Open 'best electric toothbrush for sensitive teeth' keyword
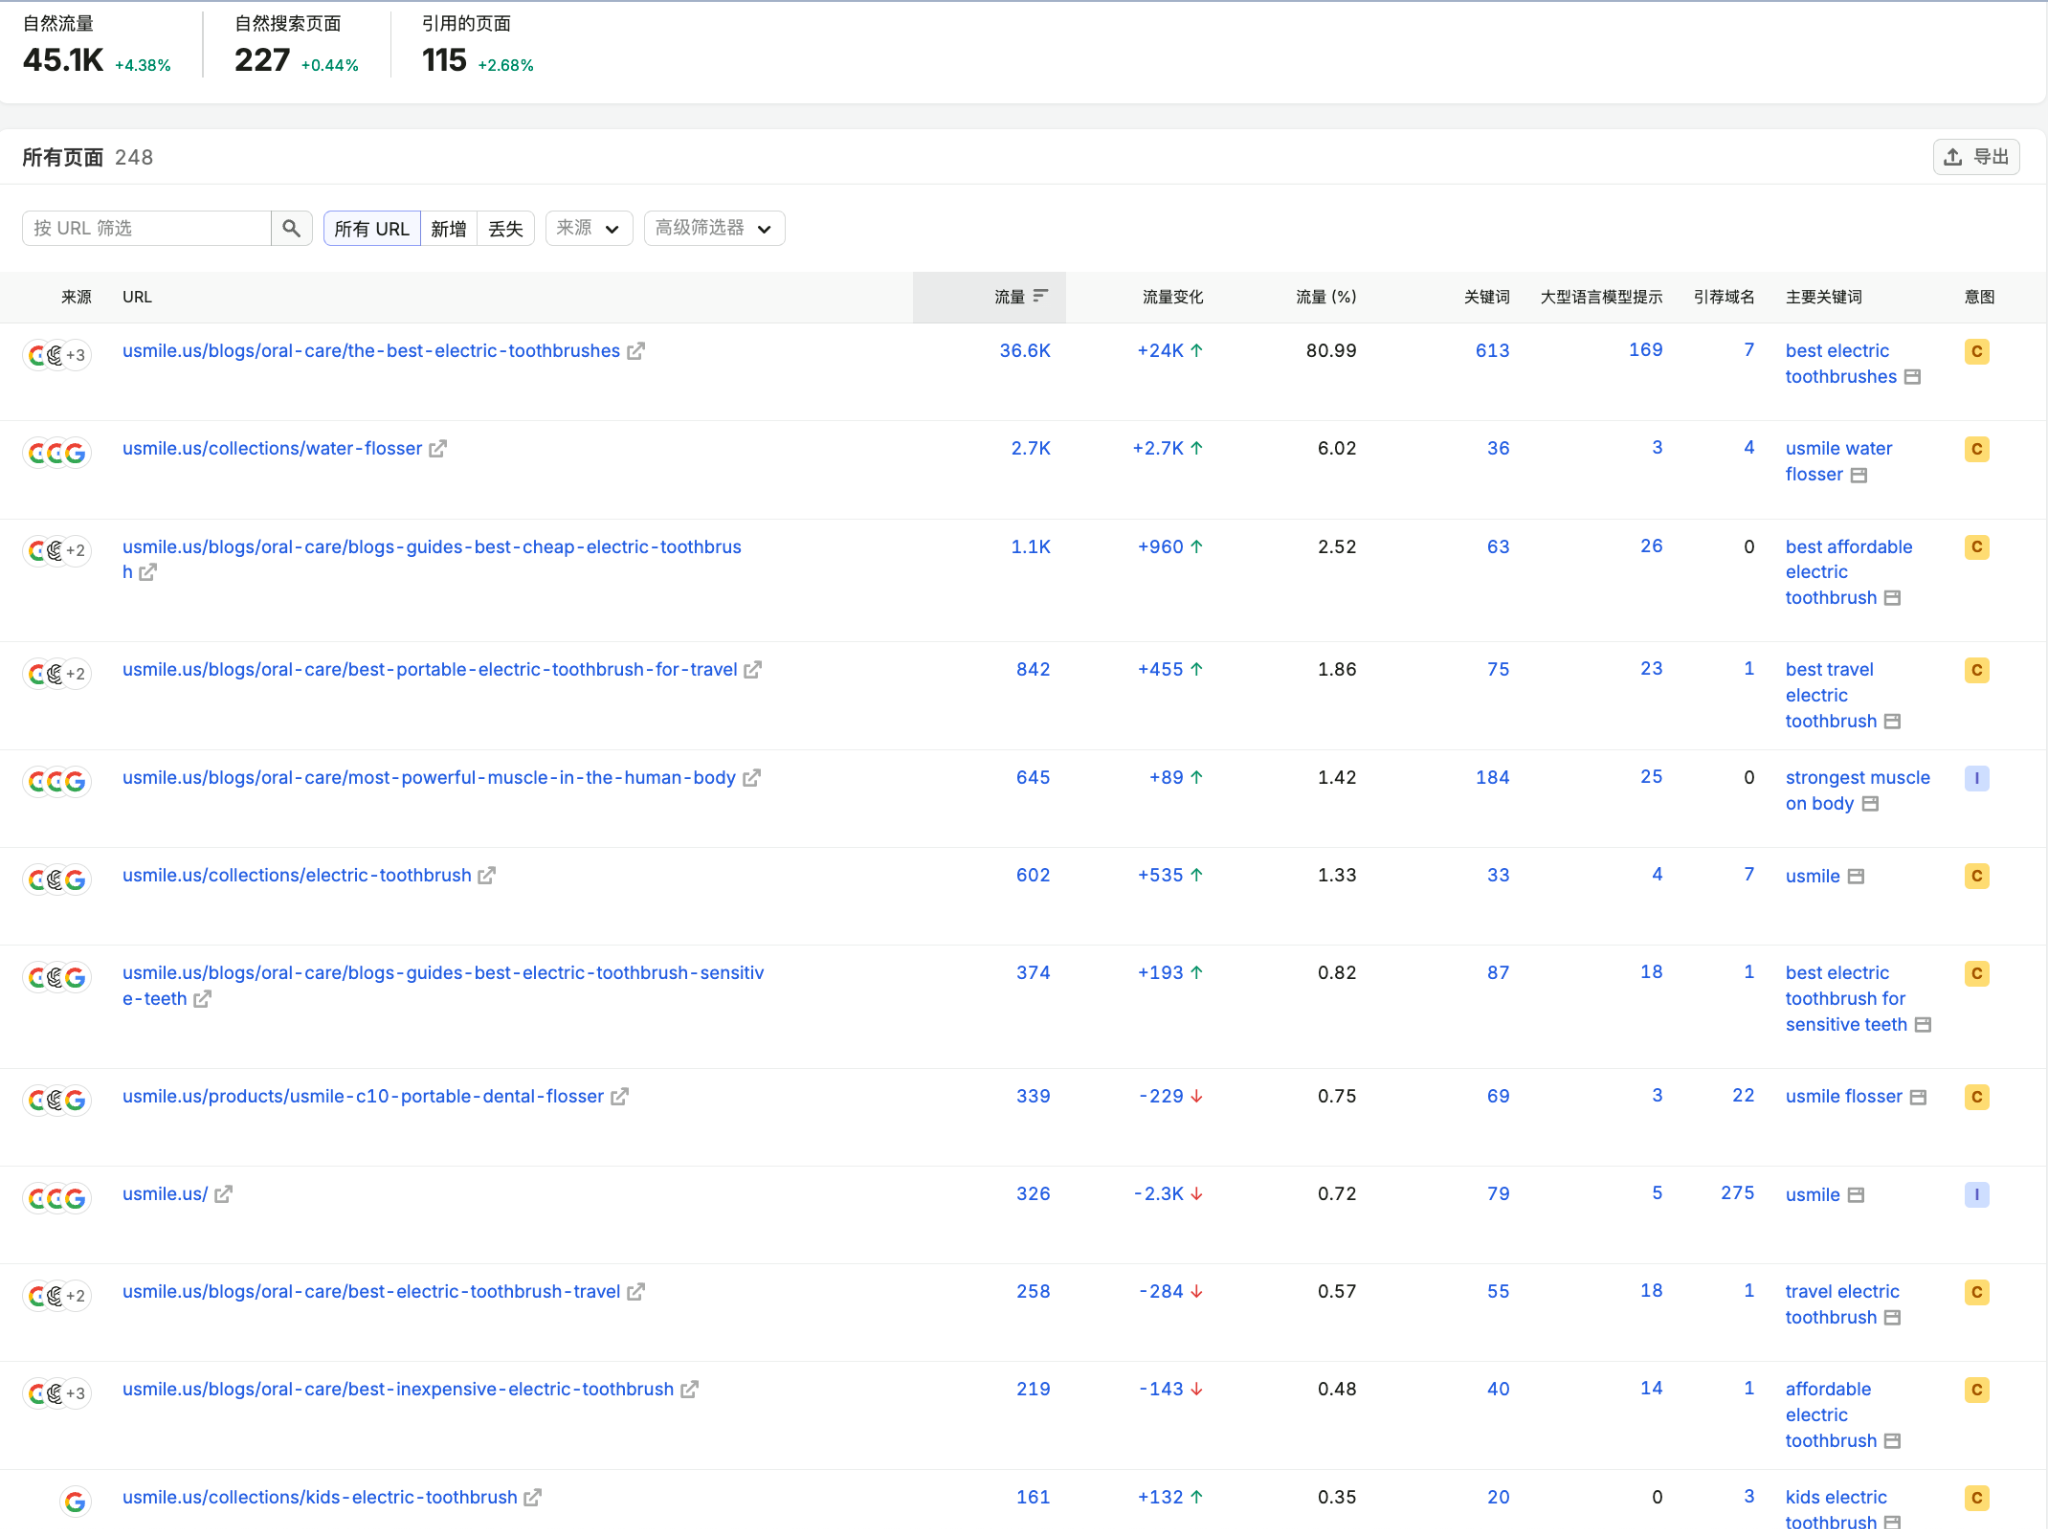Viewport: 2048px width, 1529px height. [1846, 999]
